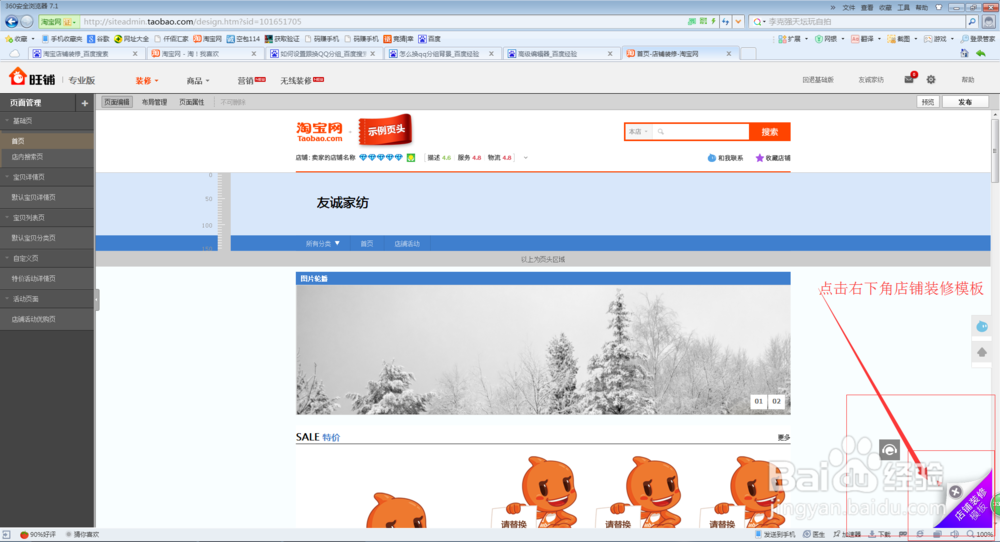Open the 装修 dropdown menu

(147, 81)
